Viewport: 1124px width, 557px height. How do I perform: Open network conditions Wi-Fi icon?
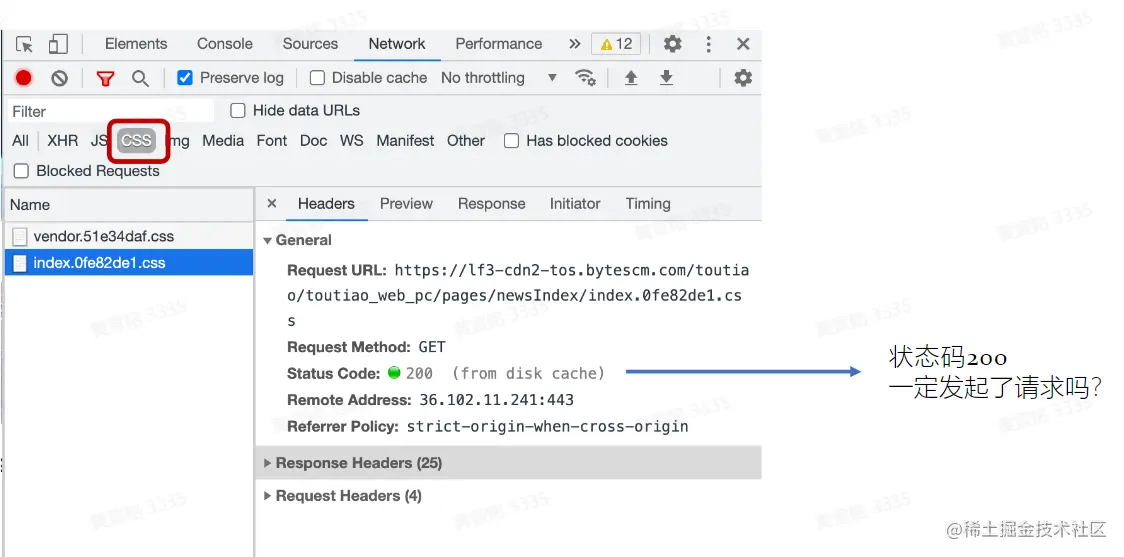585,78
